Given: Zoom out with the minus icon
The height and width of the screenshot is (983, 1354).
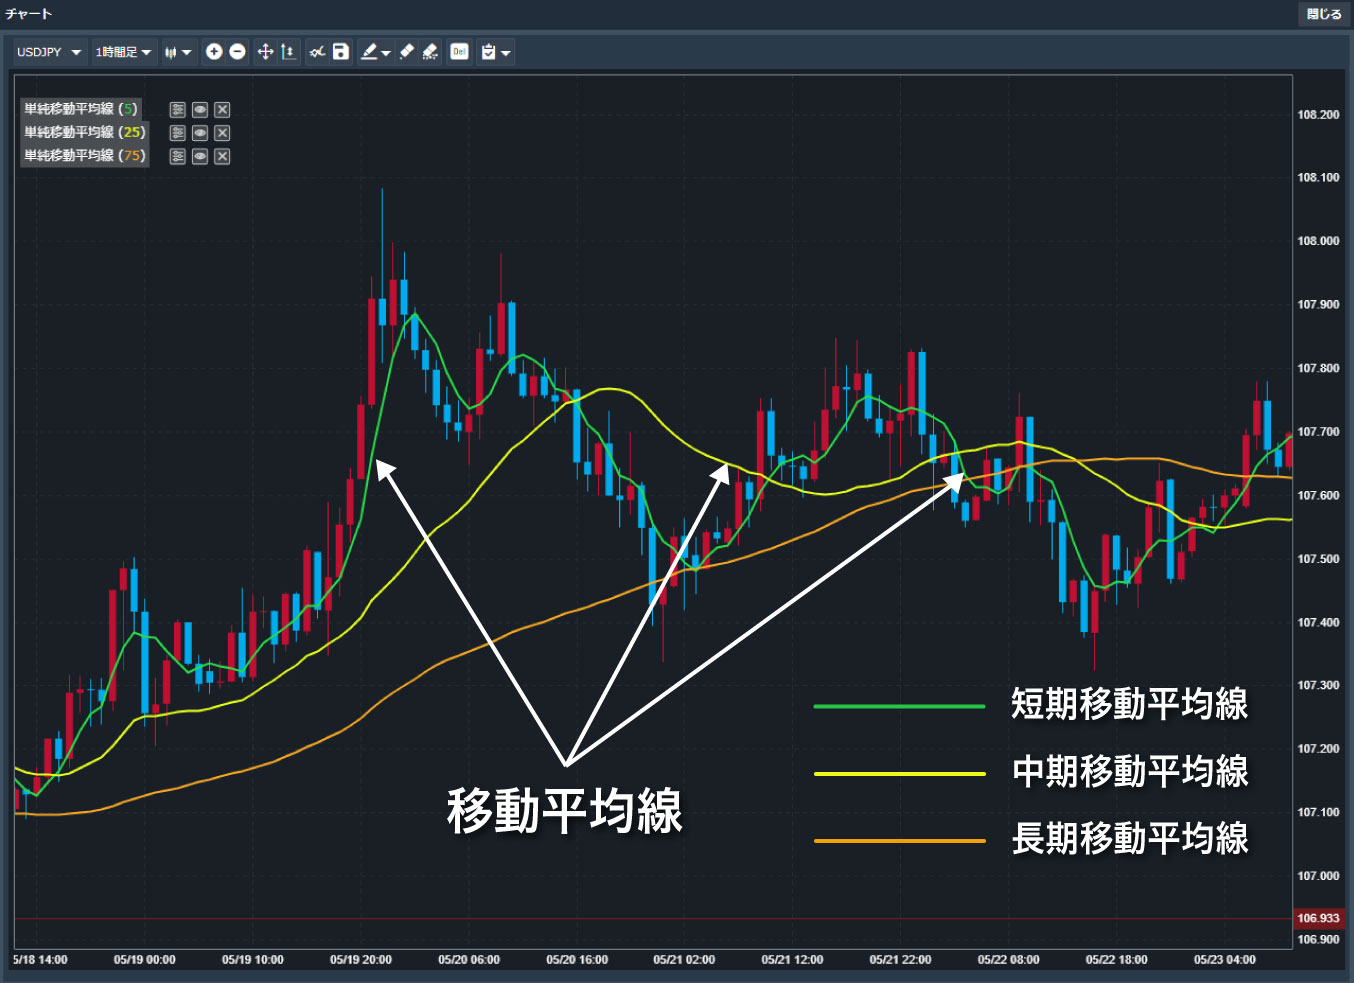Looking at the screenshot, I should pos(238,52).
